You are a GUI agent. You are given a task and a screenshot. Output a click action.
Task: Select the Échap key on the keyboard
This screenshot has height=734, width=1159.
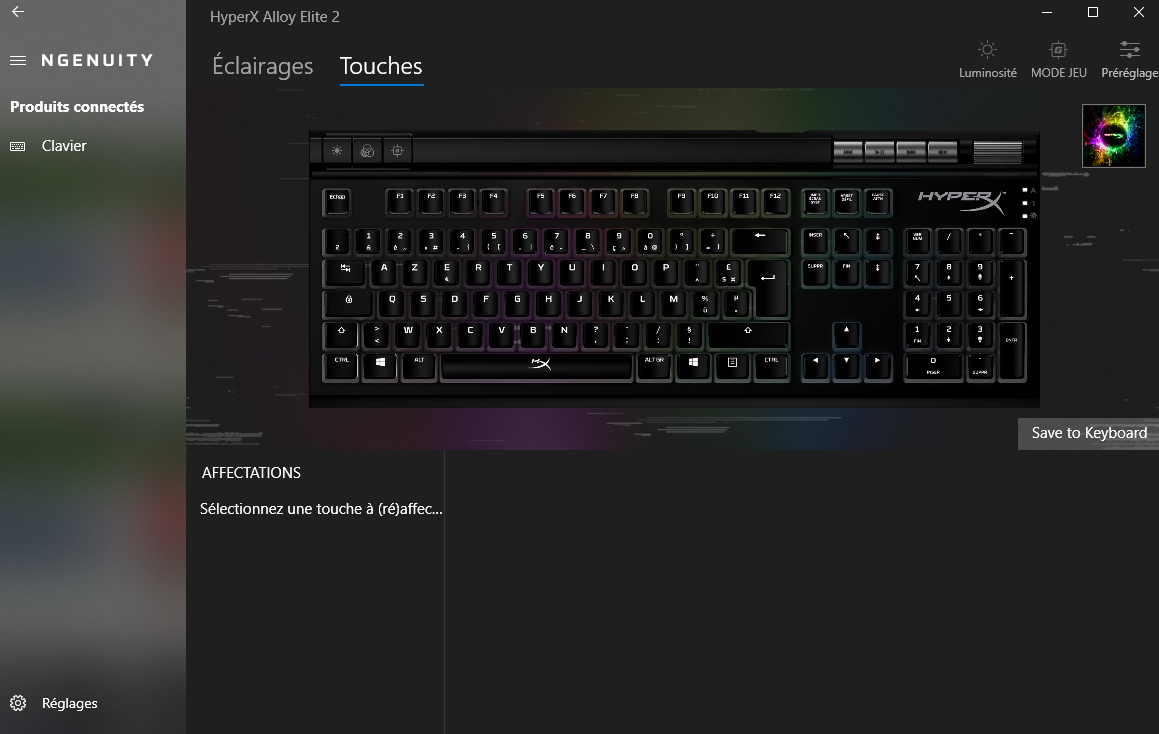pos(336,202)
